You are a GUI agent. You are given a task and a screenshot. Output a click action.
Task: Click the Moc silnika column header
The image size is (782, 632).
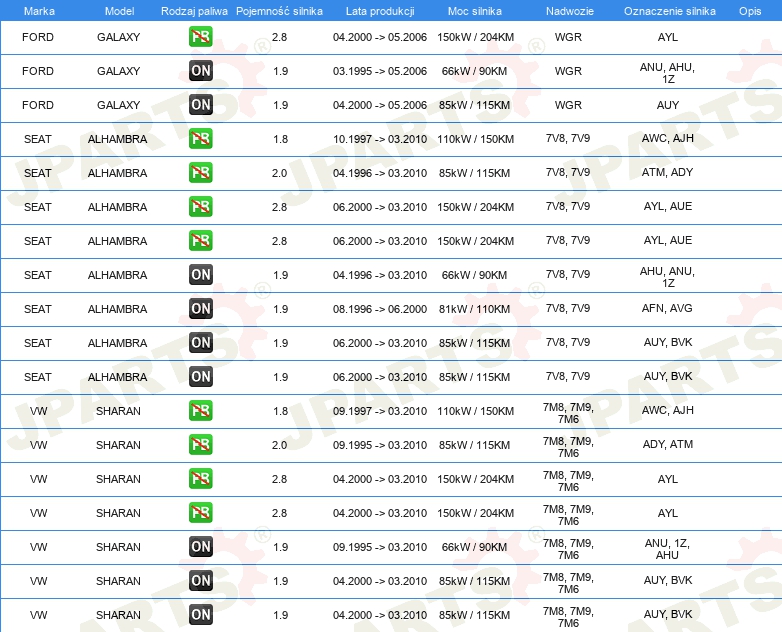(475, 11)
